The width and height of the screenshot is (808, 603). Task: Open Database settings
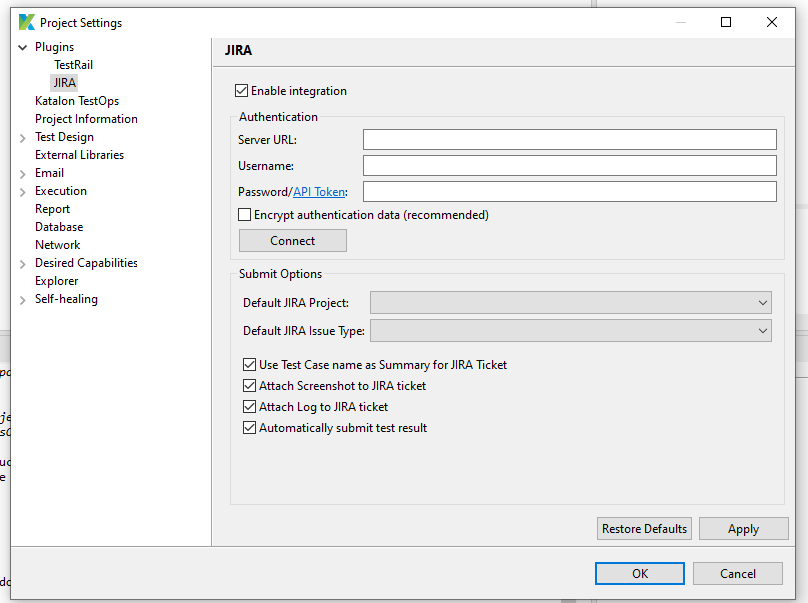click(59, 227)
